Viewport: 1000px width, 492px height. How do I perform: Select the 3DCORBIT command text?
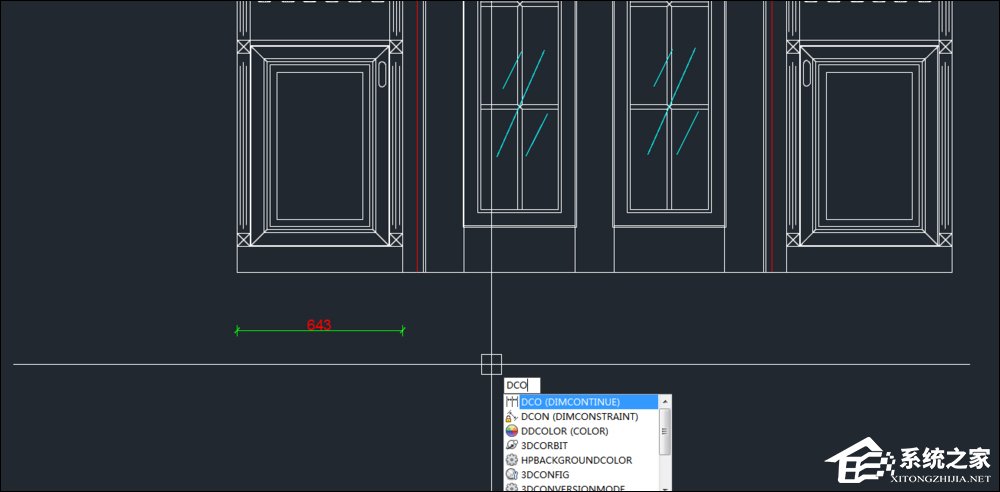544,445
